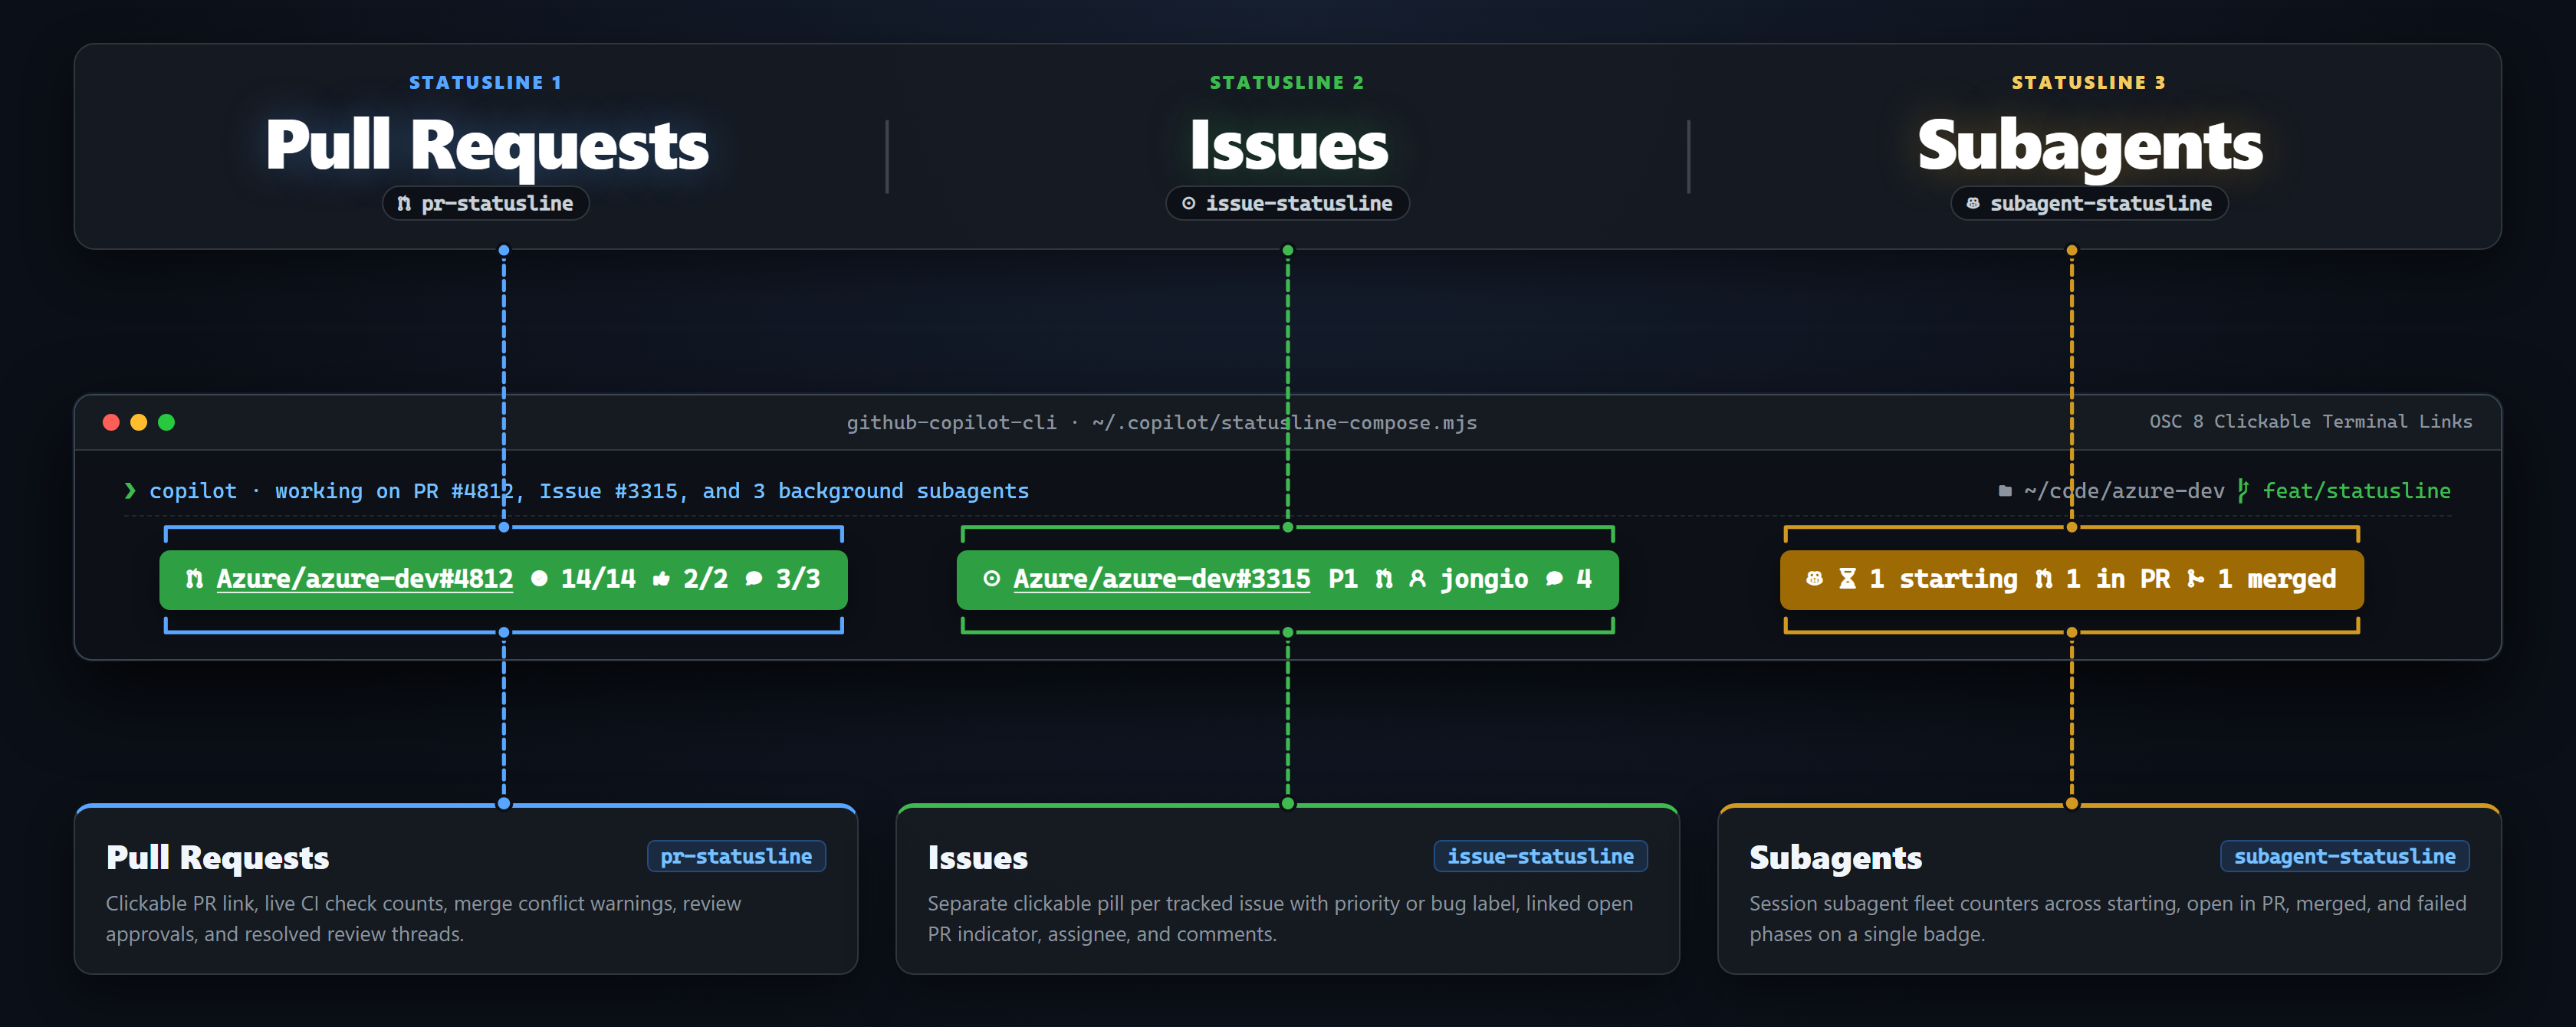Click the merge icon before 1 merged

point(2196,578)
